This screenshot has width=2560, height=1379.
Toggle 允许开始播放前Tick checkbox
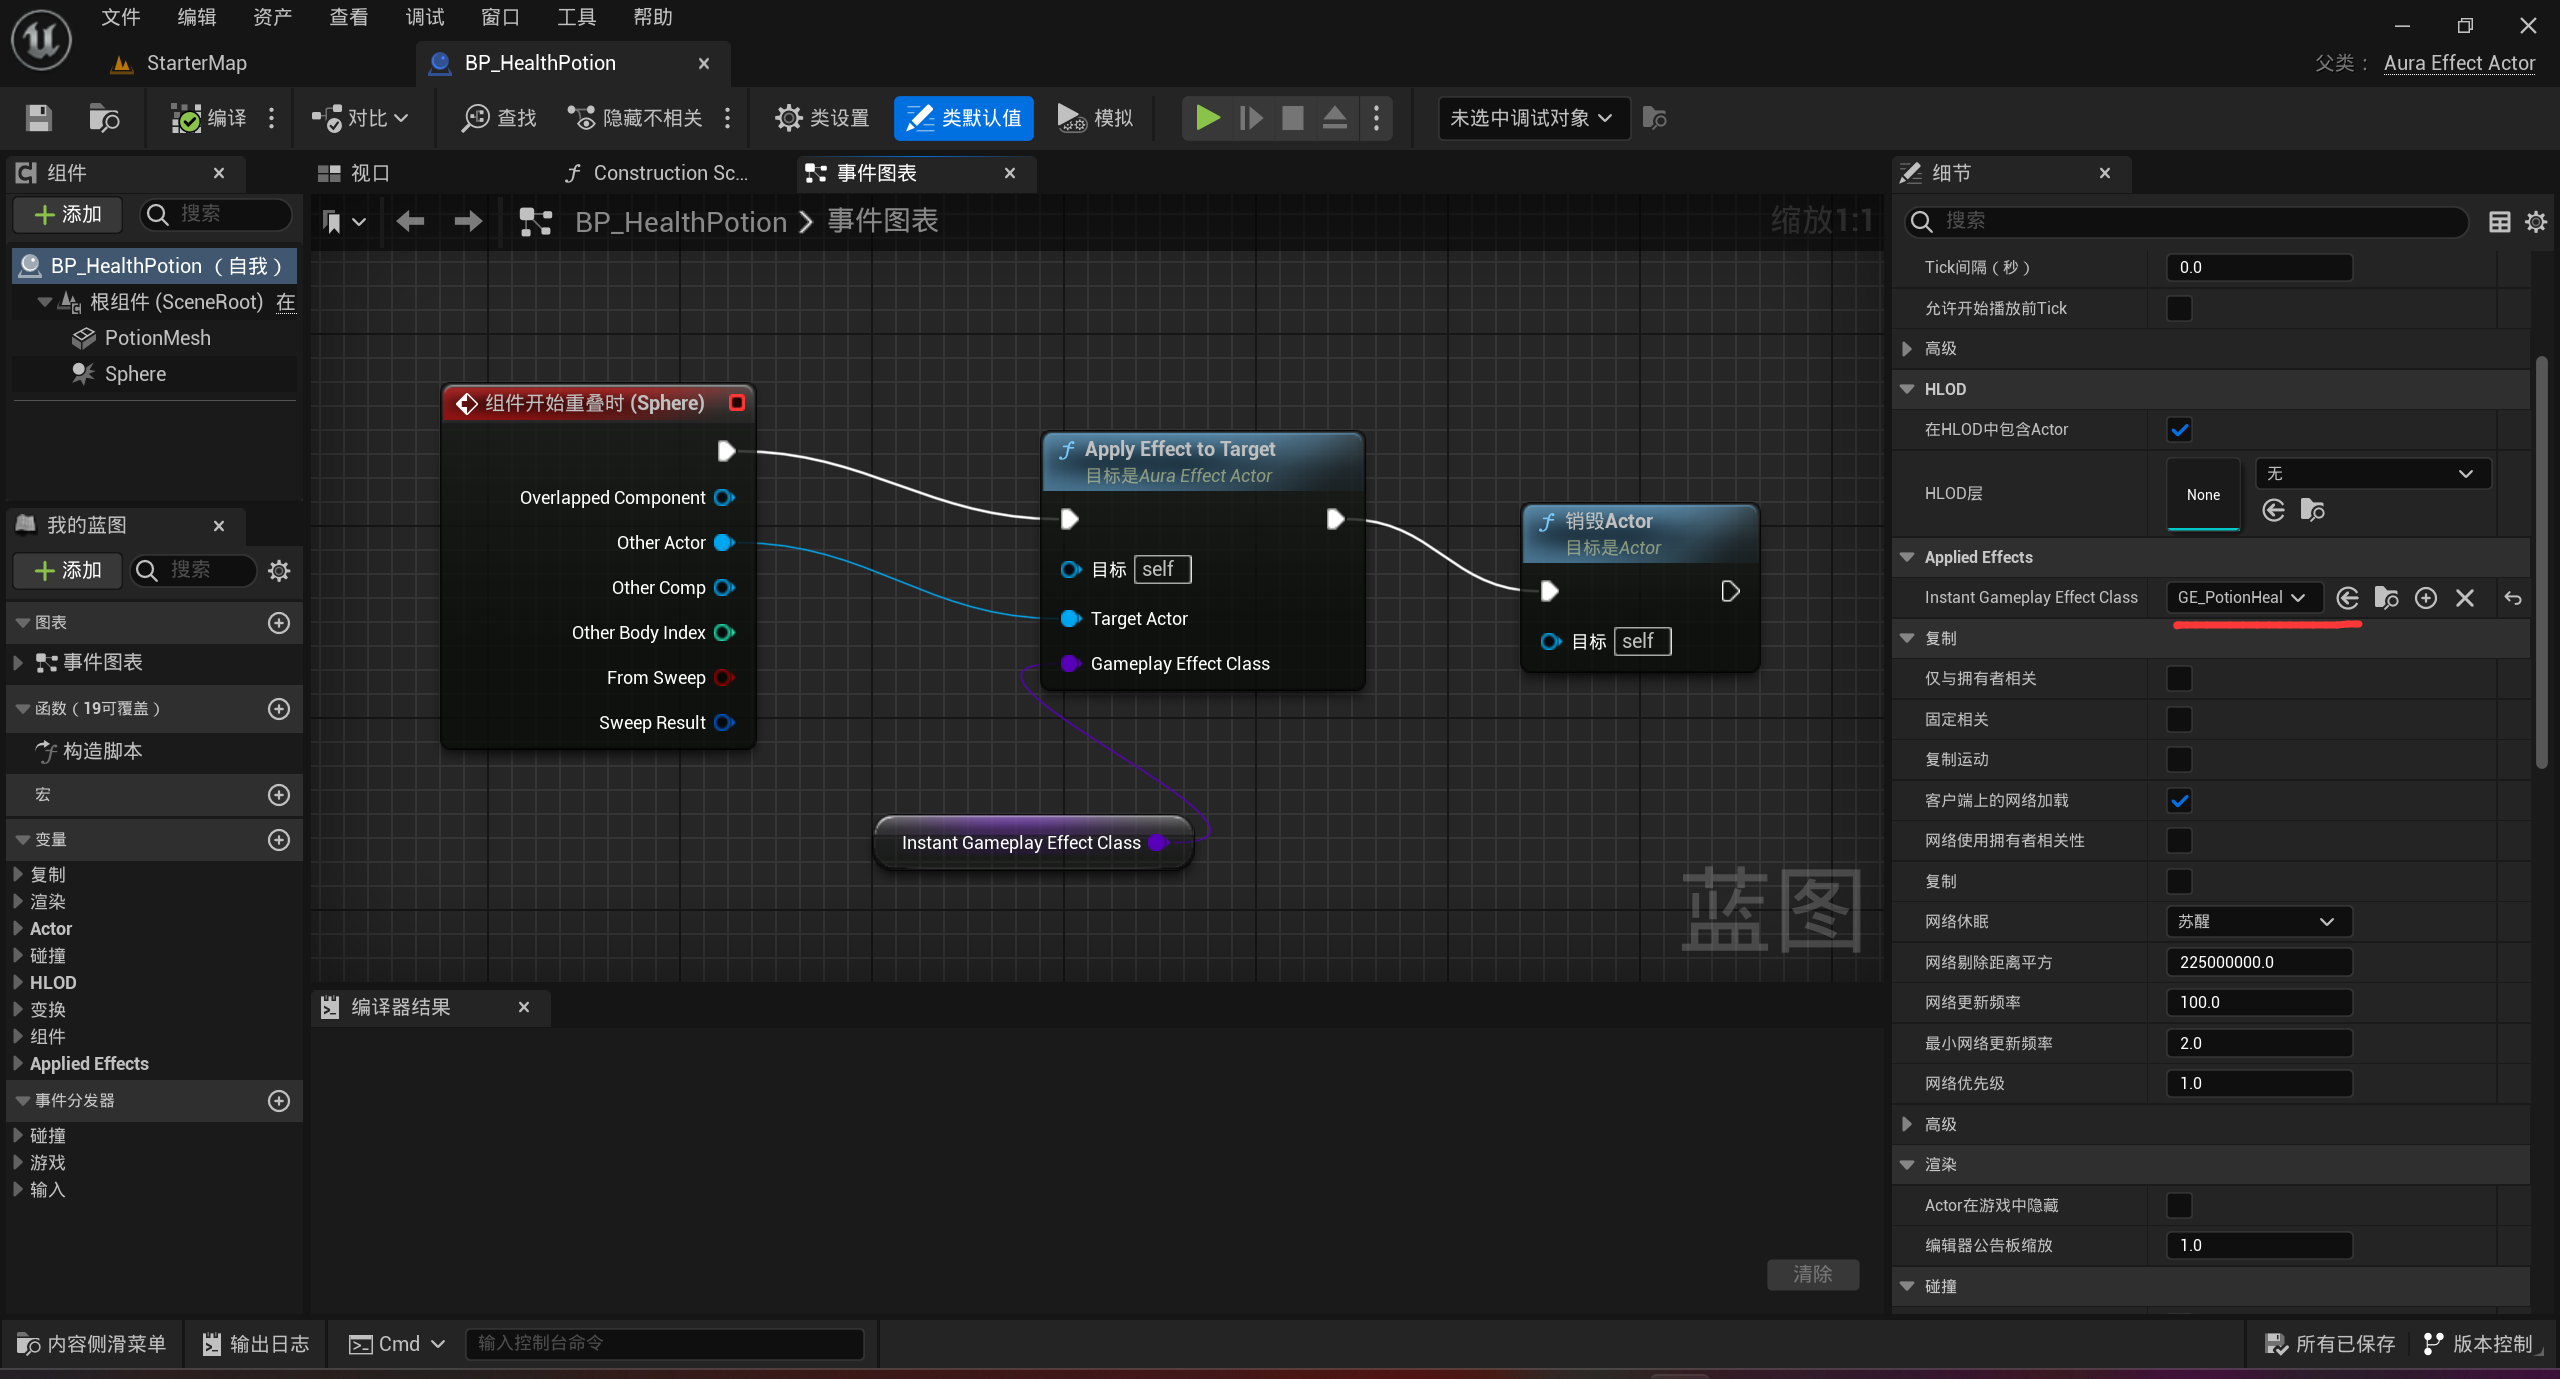tap(2179, 308)
